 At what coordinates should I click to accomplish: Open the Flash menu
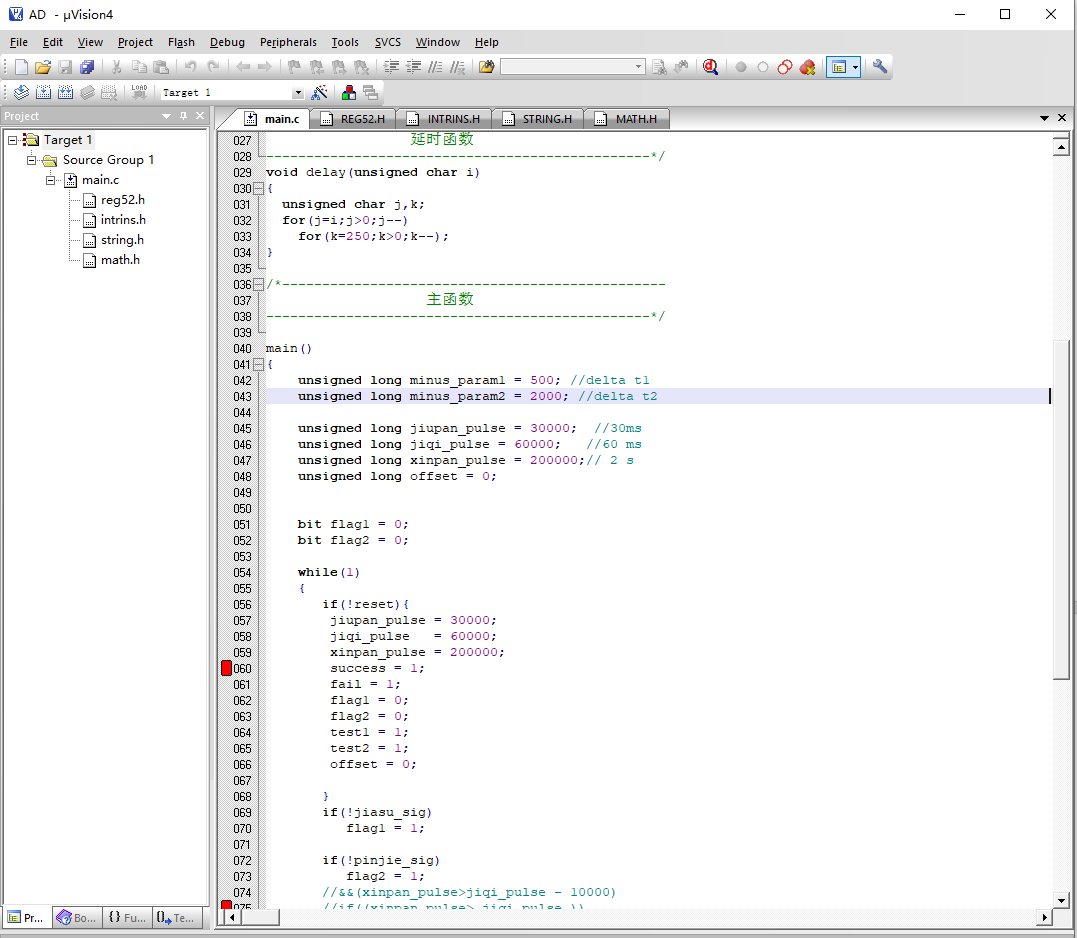point(181,42)
